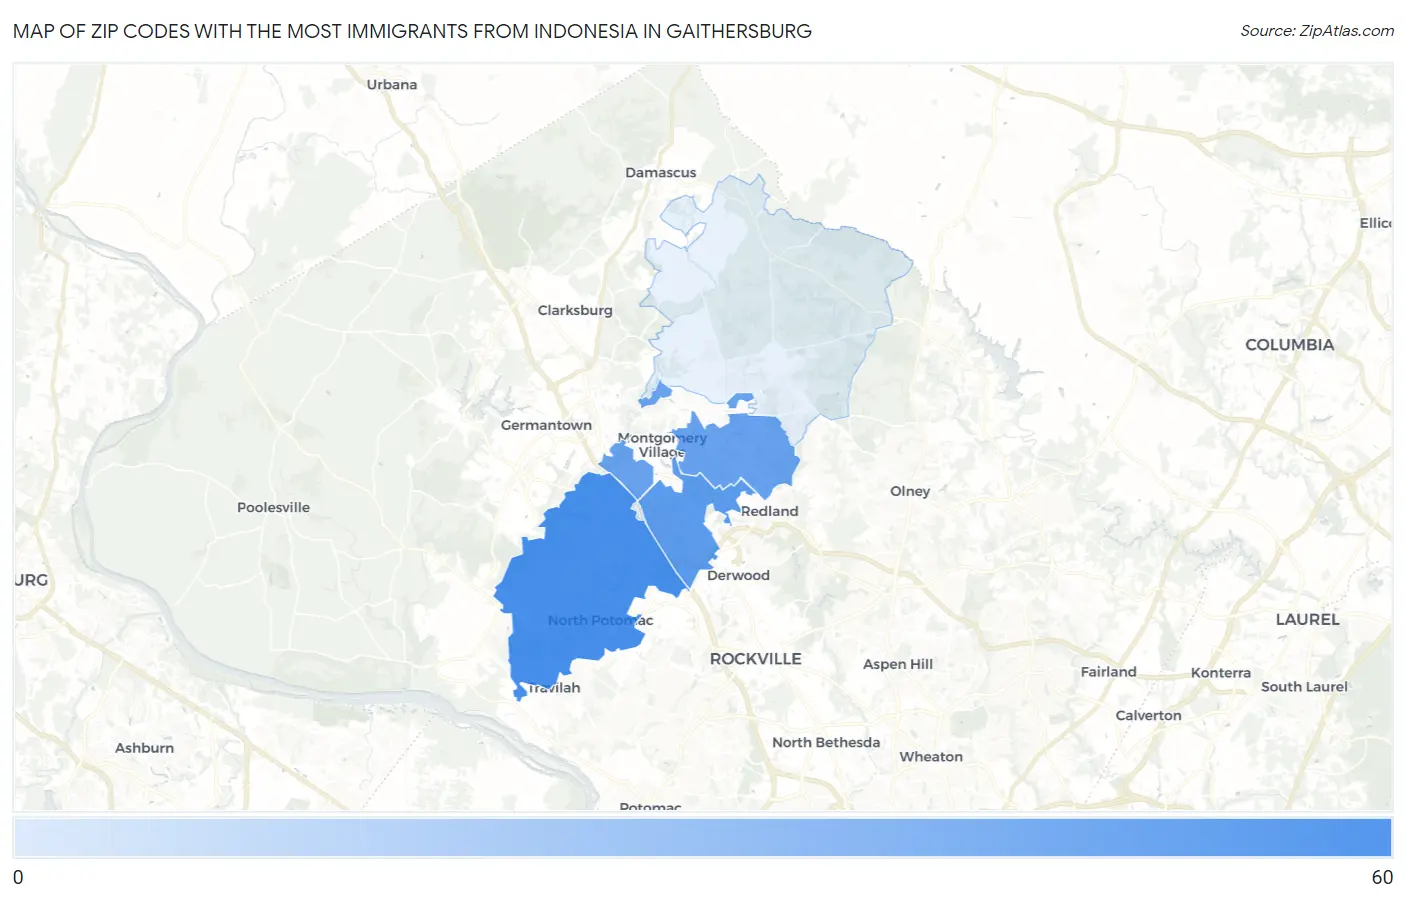
Task: Click the Travilah map label
Action: [x=554, y=688]
